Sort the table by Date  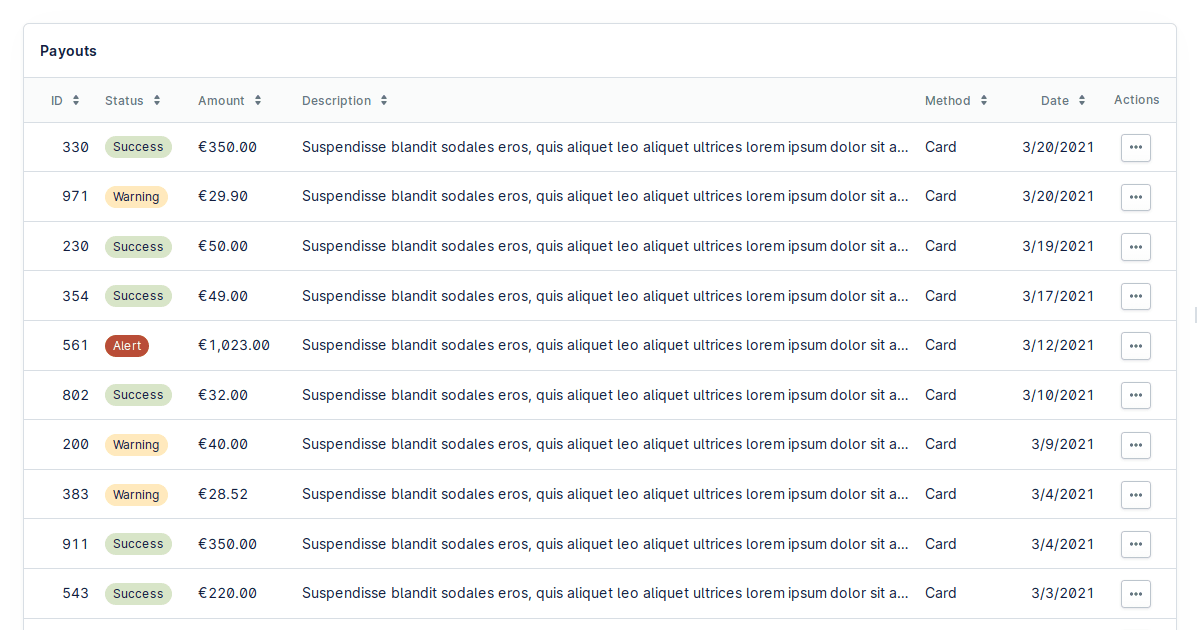tap(1062, 101)
